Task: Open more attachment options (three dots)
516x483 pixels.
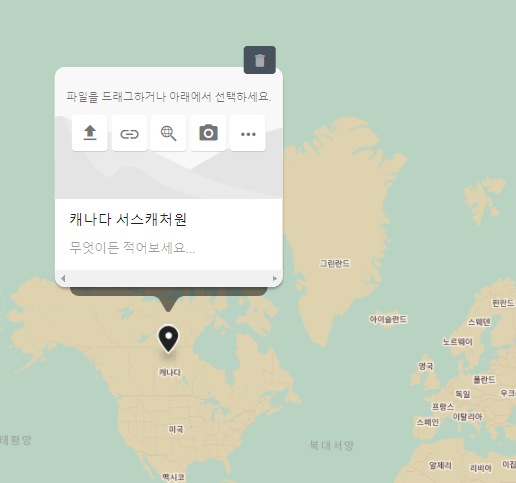Action: pyautogui.click(x=248, y=133)
